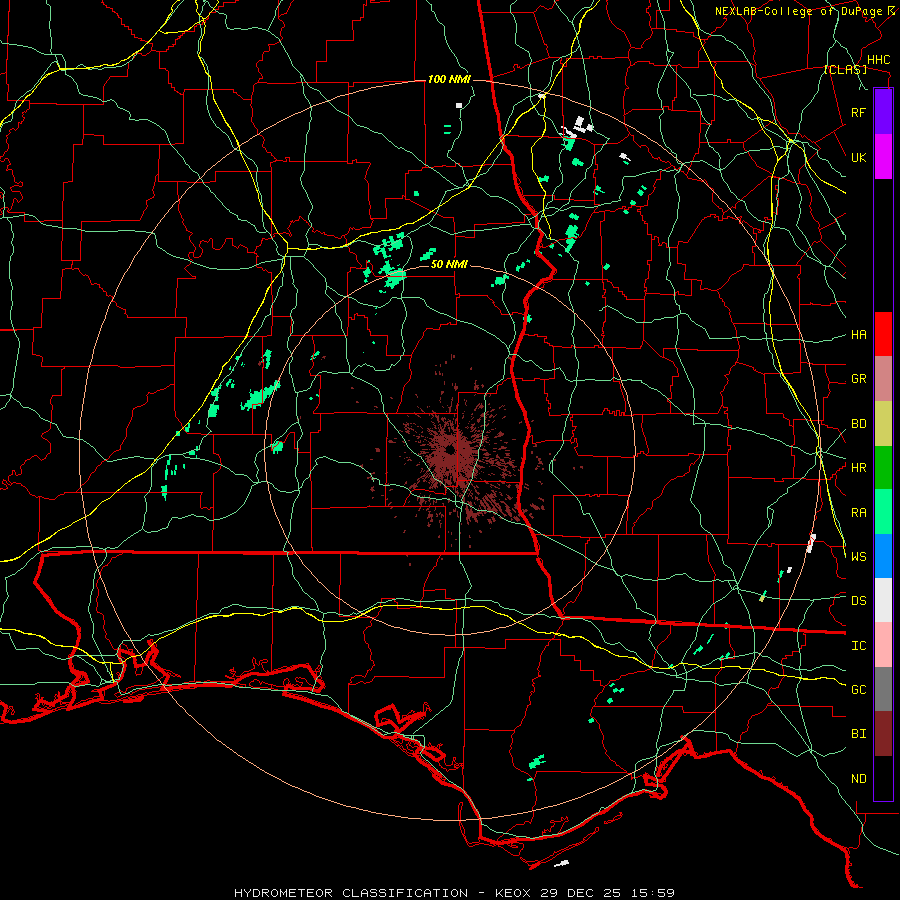Click the RF purple legend swatch
The height and width of the screenshot is (900, 900).
point(883,112)
